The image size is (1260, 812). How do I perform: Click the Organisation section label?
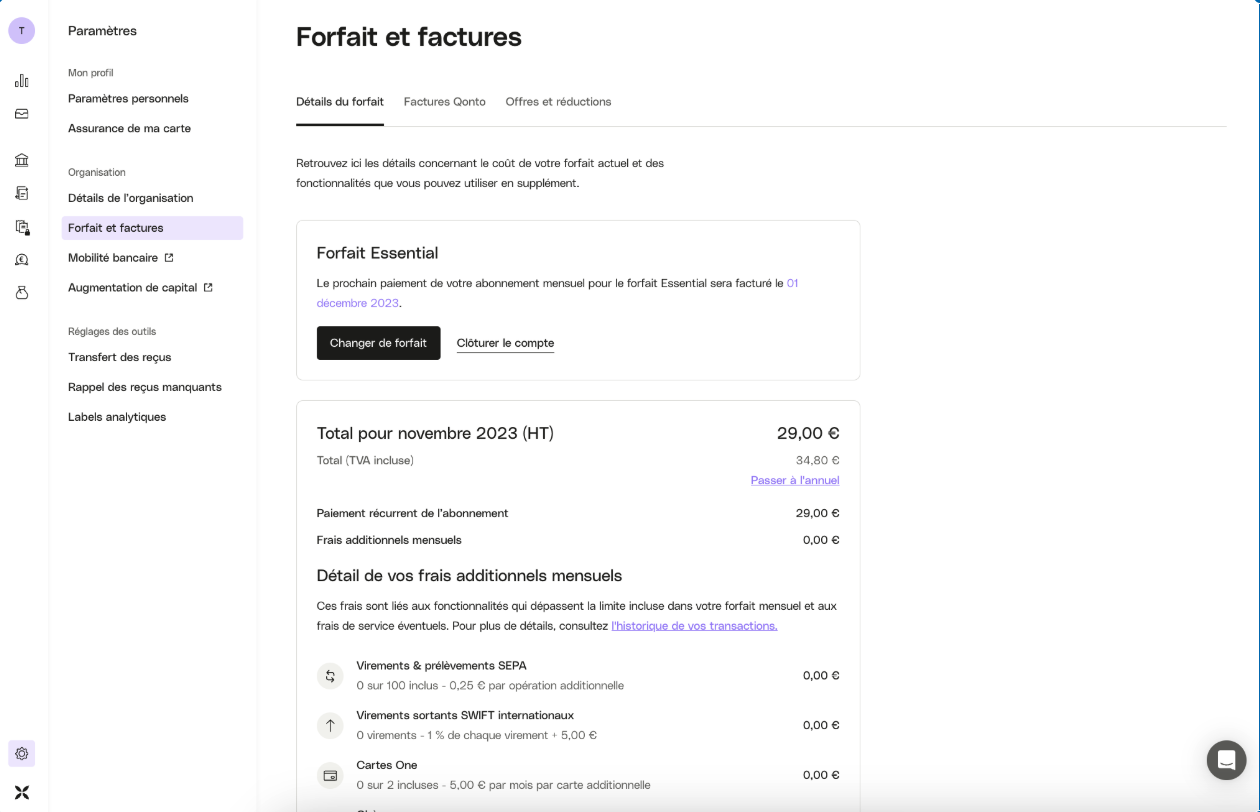[x=97, y=173]
